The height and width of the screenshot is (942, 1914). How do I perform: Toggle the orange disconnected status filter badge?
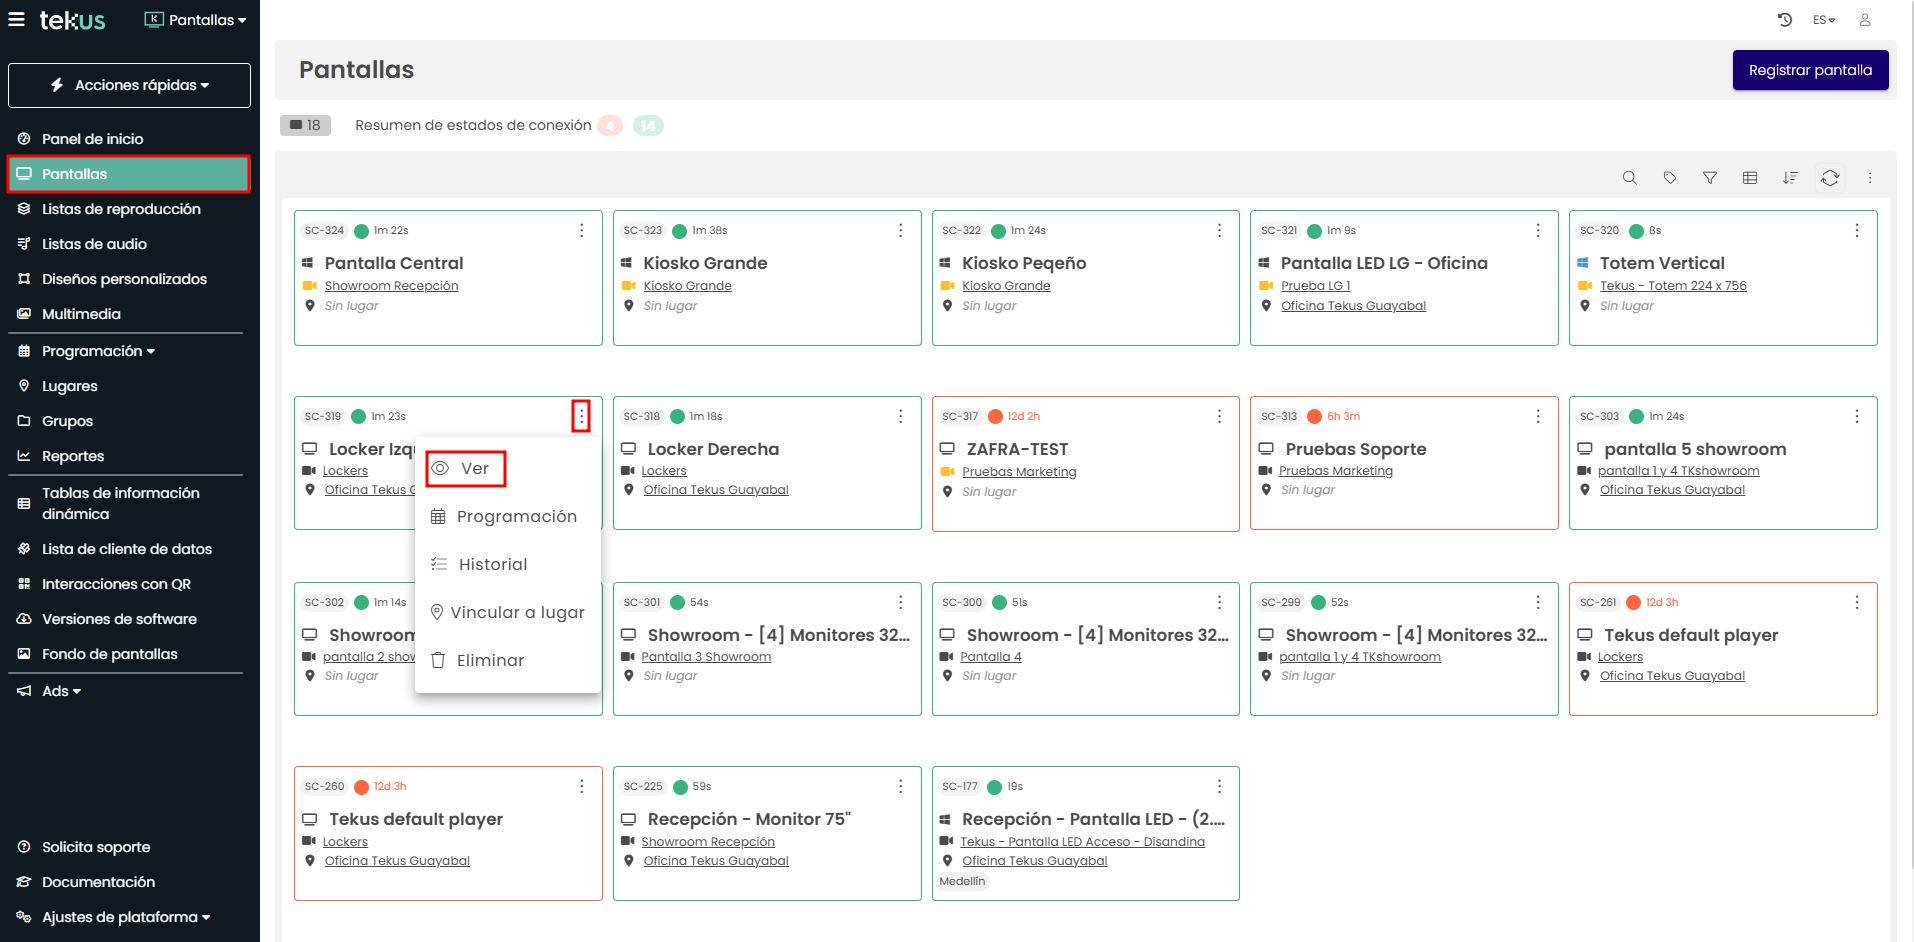[610, 126]
